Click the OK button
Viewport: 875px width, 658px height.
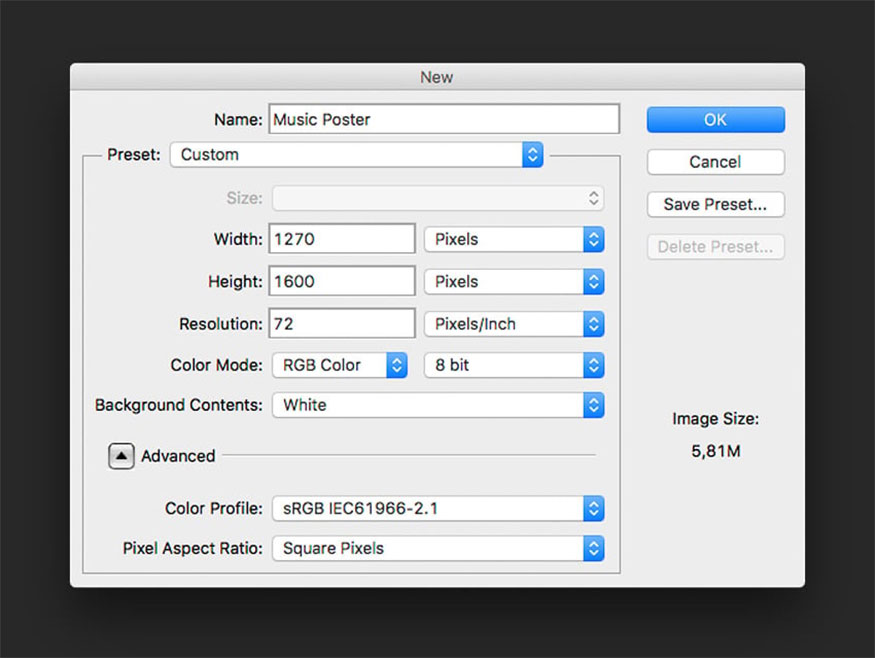click(x=715, y=120)
